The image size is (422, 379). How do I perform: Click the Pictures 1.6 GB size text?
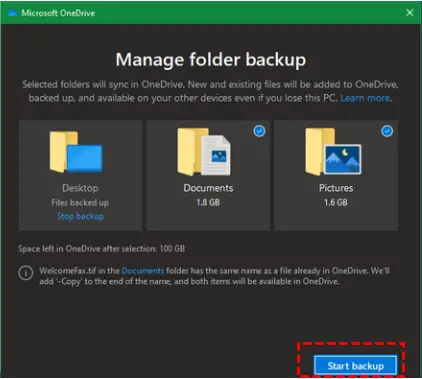click(336, 202)
